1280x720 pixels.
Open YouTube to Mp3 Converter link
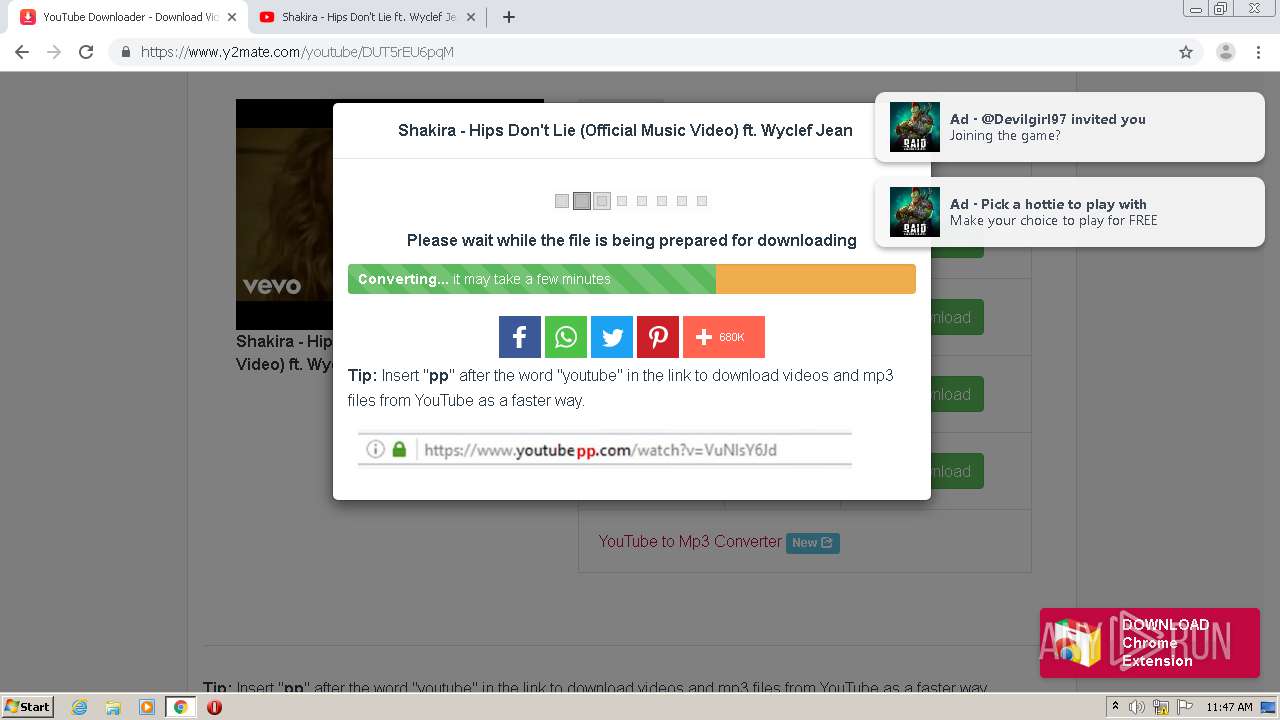[690, 542]
